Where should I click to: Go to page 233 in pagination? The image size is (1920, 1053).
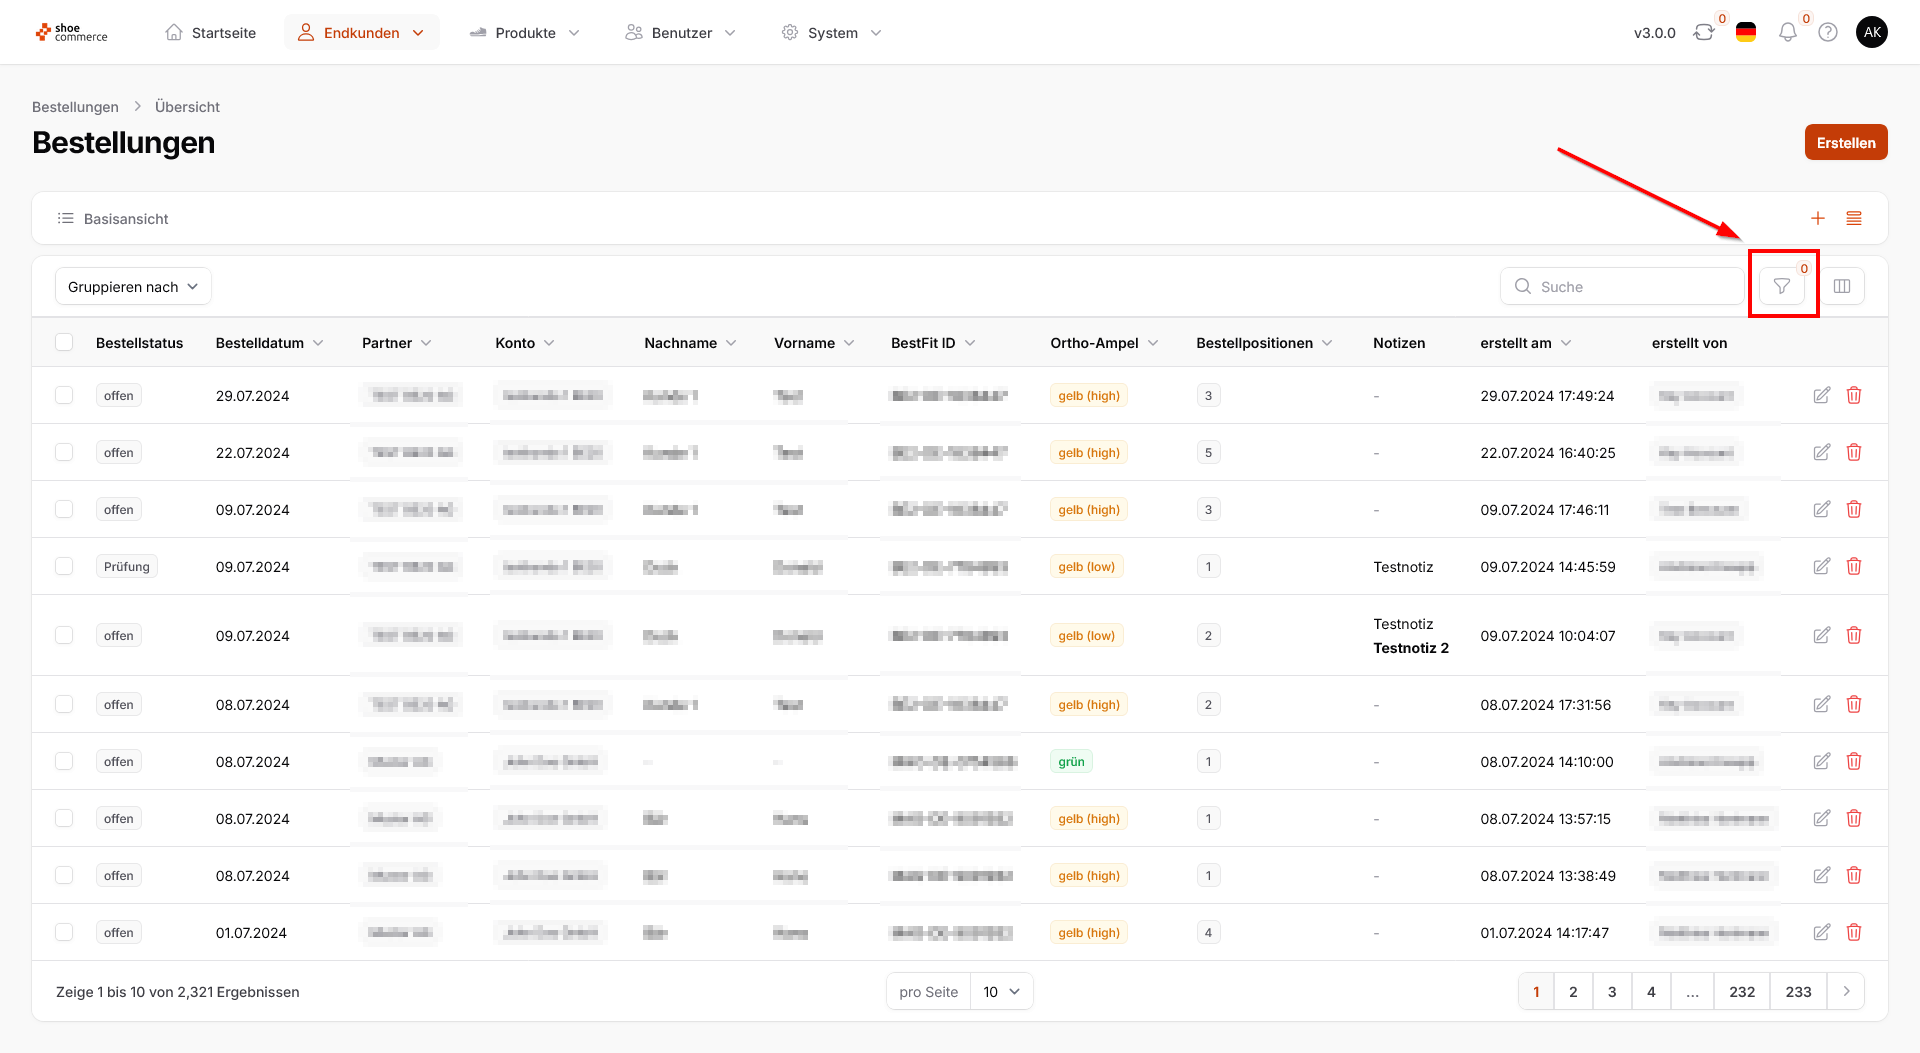(1797, 992)
